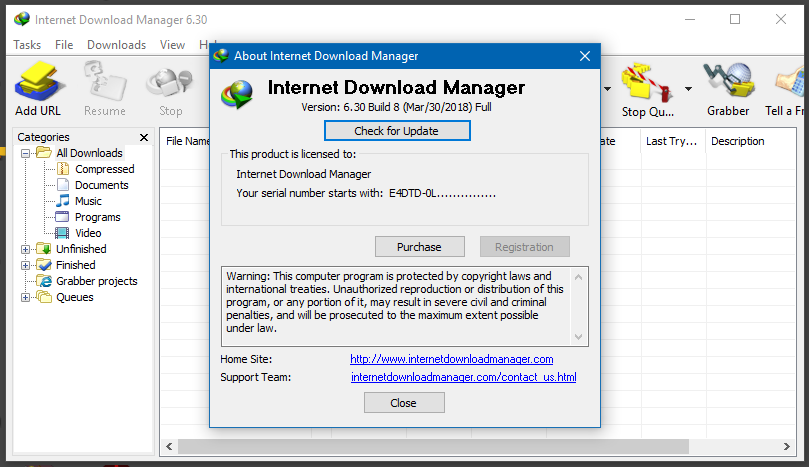Open dropdown arrow next to Stop Queue
The width and height of the screenshot is (809, 467).
[688, 89]
